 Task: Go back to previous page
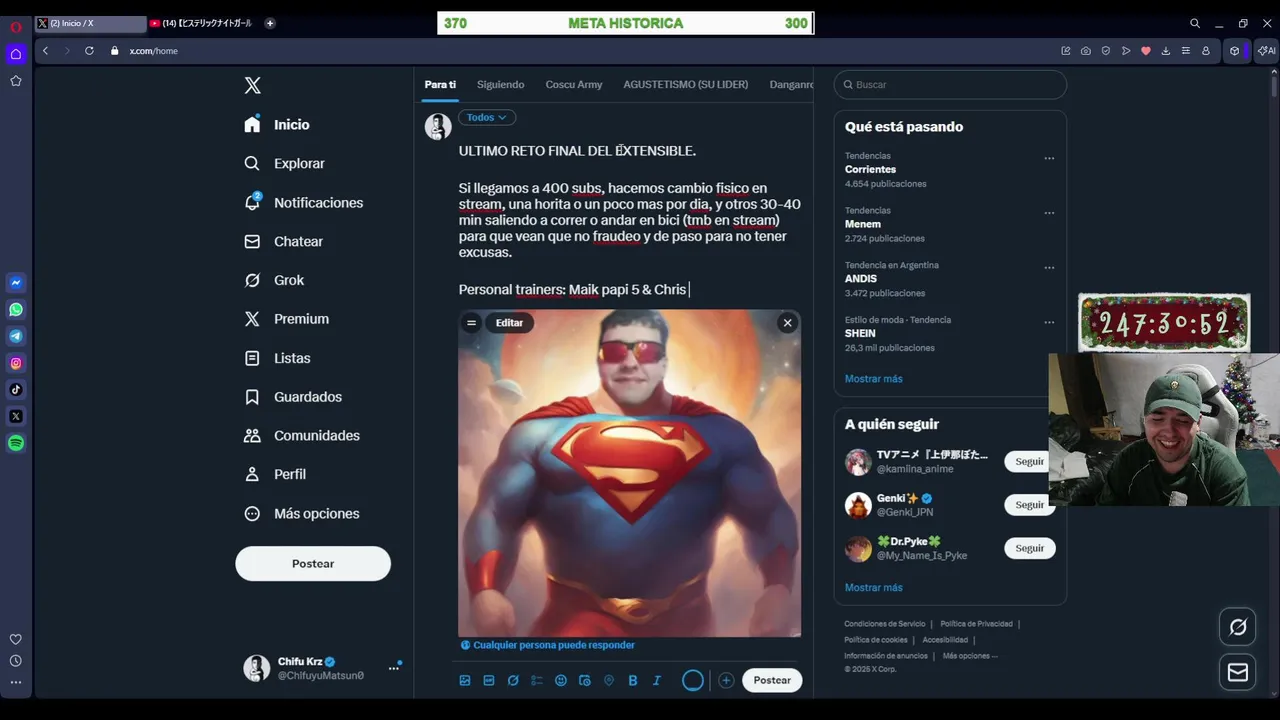[45, 50]
